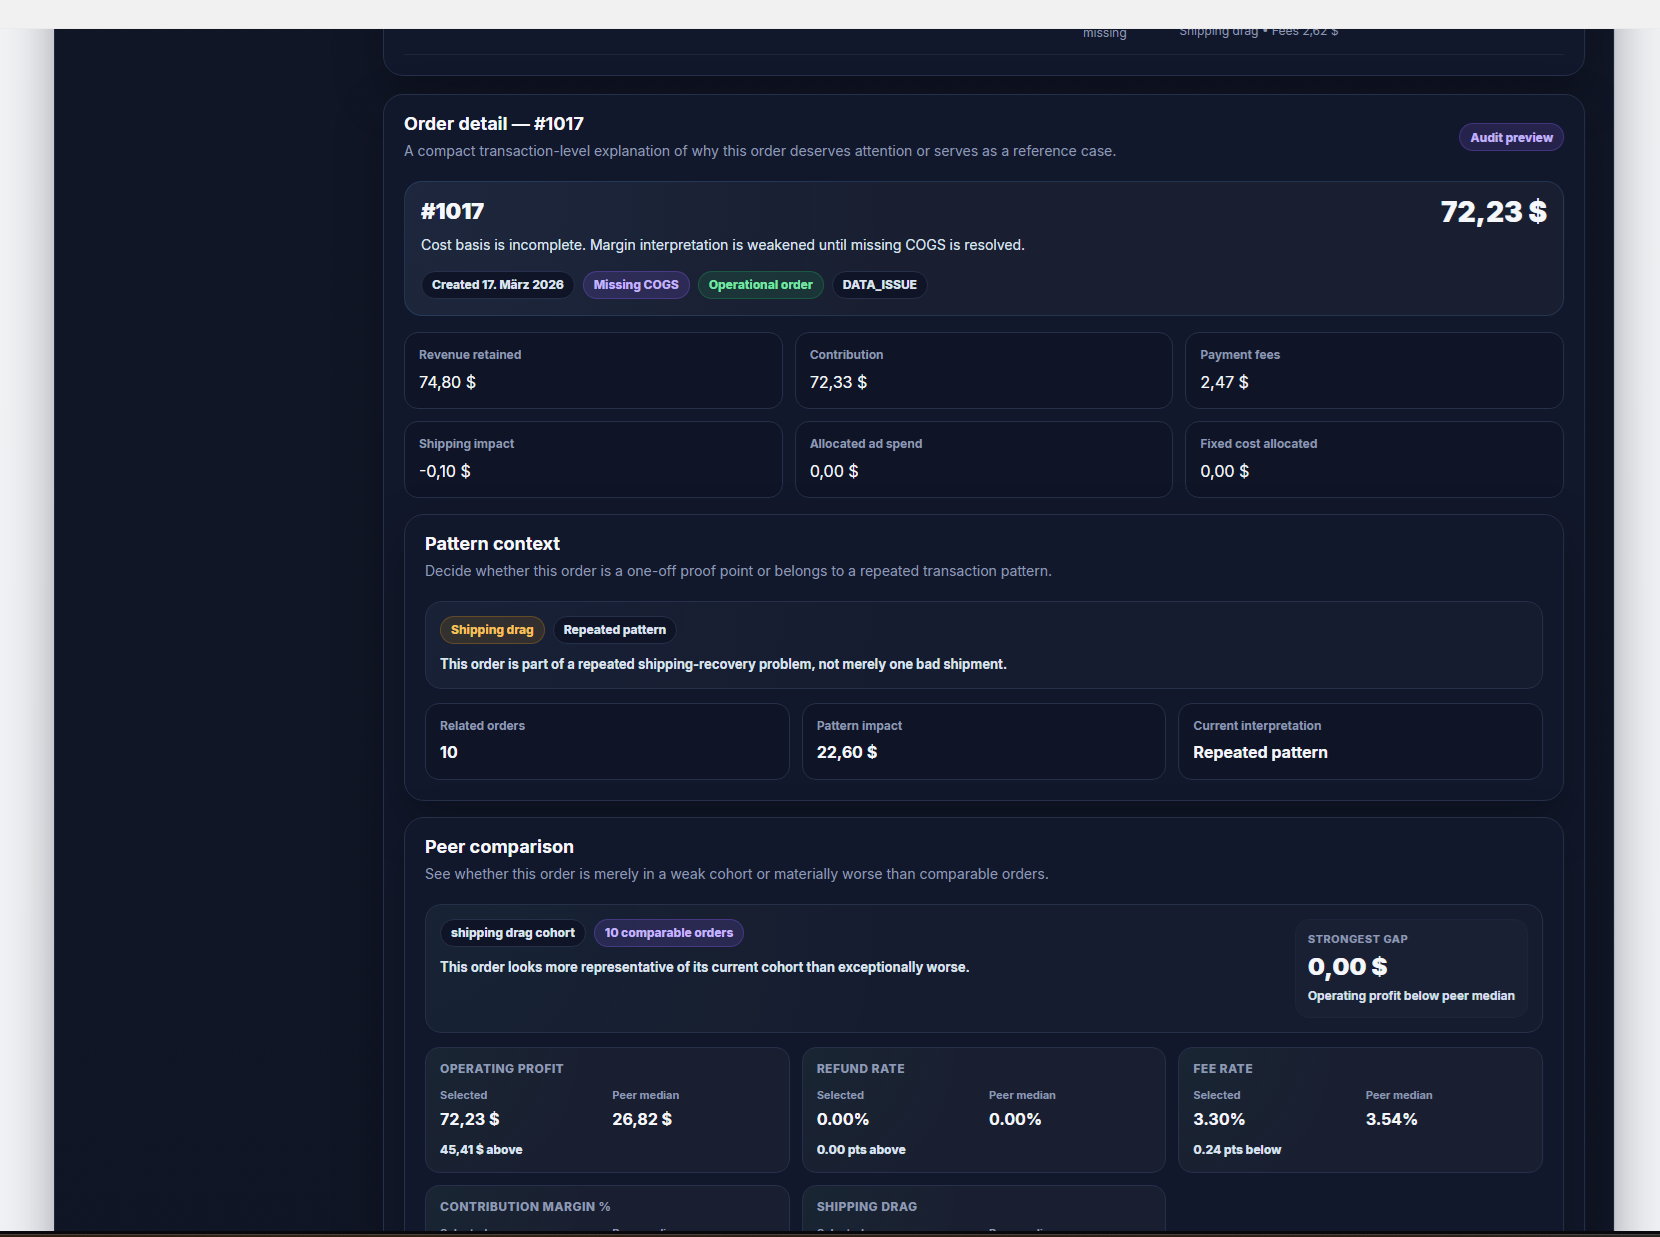
Task: Click the Audit preview badge
Action: tap(1510, 138)
